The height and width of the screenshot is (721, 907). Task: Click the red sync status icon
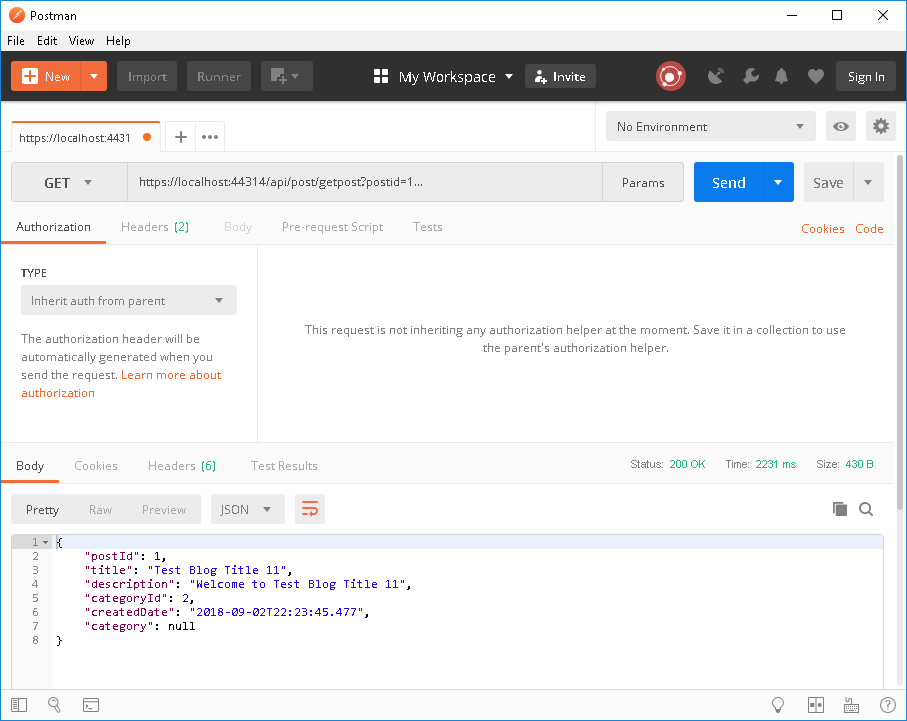click(670, 76)
